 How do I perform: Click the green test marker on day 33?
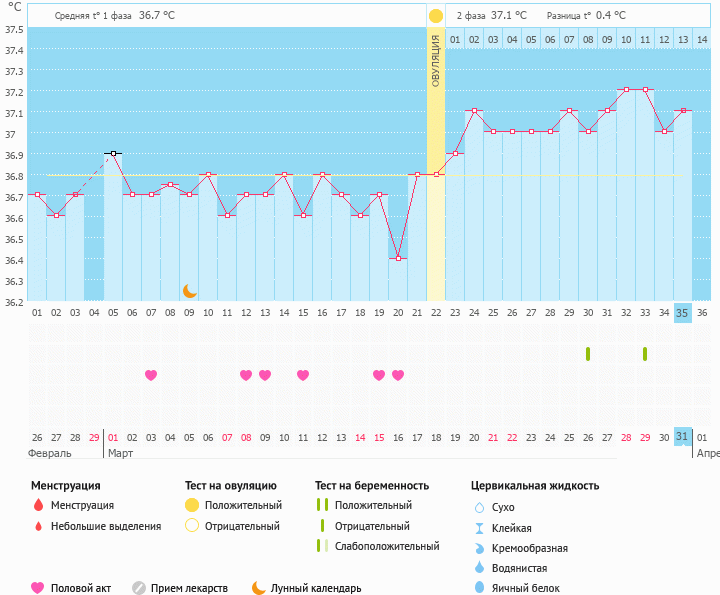pos(645,354)
